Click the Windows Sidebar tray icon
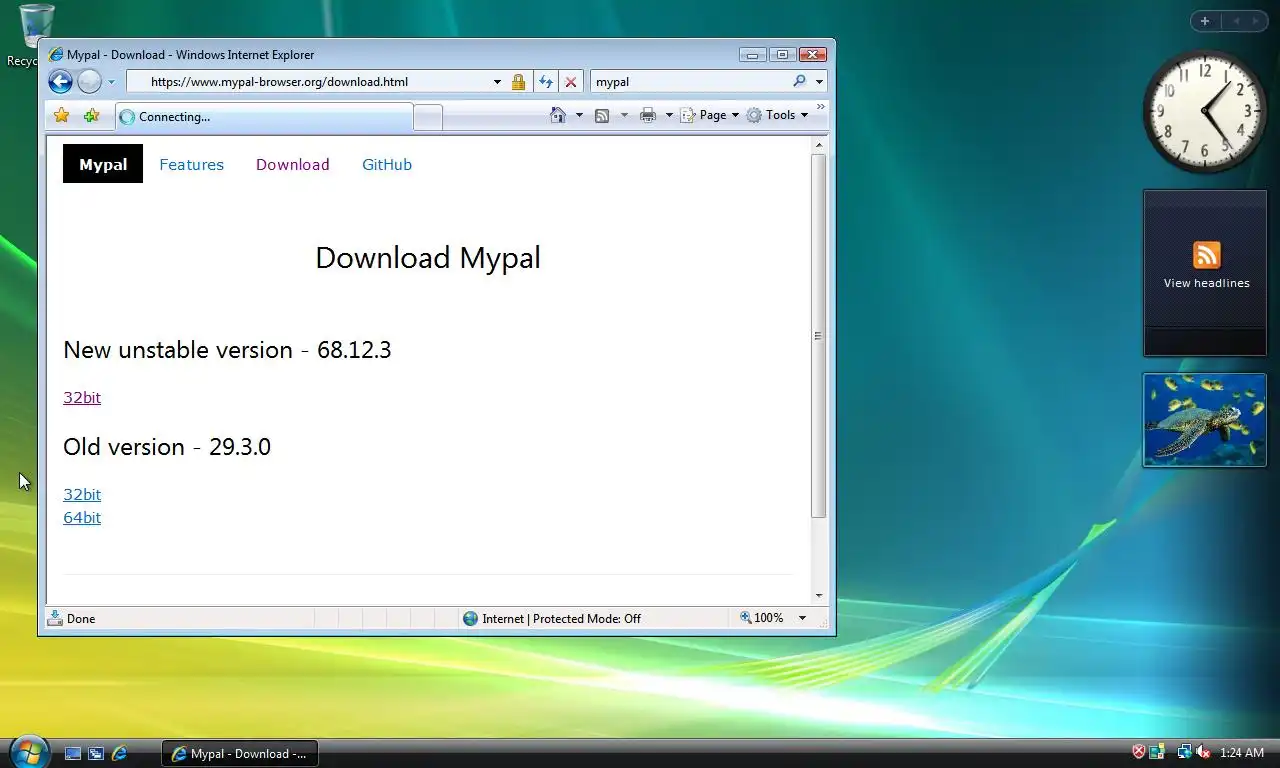The height and width of the screenshot is (768, 1280). tap(1157, 752)
